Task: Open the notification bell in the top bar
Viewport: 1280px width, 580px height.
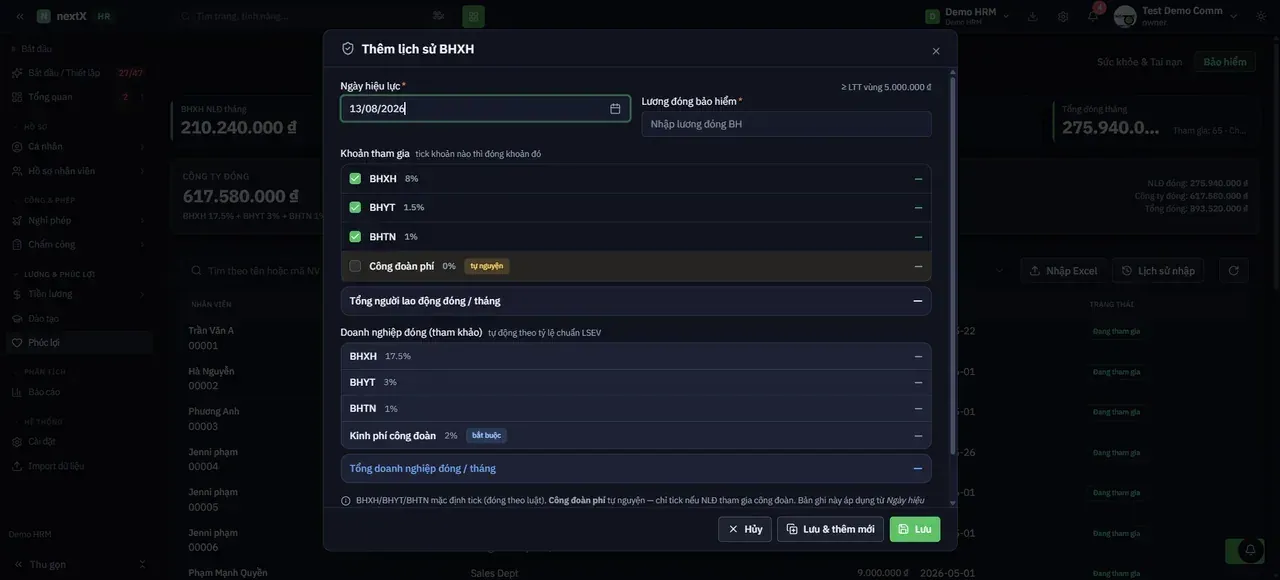Action: coord(1093,16)
